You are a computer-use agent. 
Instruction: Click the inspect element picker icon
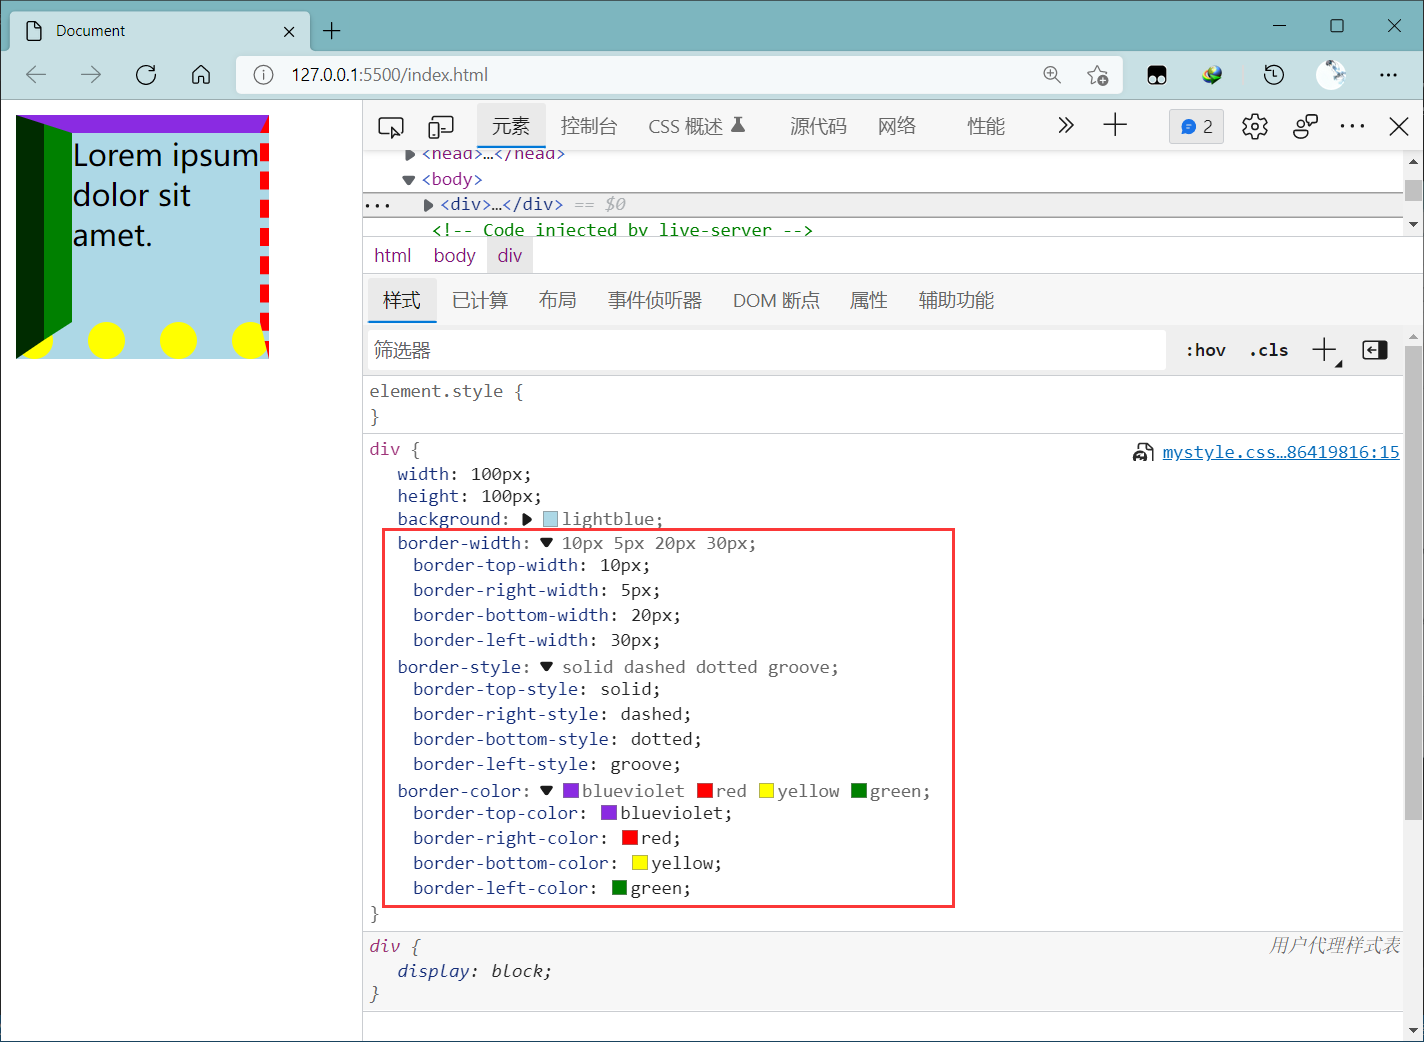pos(391,127)
